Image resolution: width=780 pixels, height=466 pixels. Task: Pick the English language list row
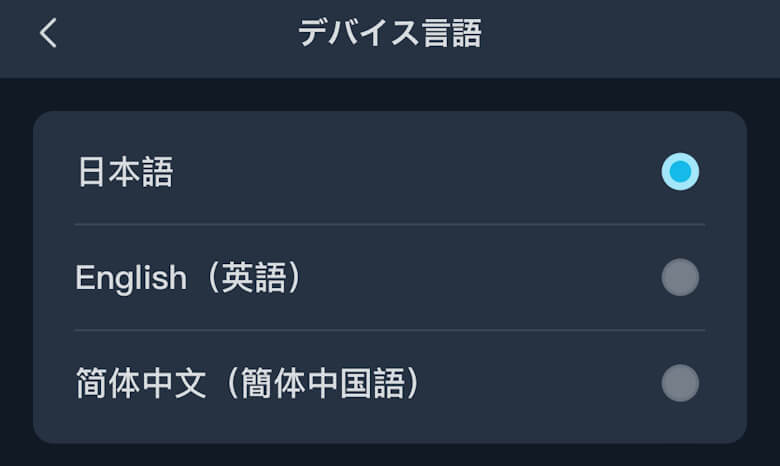tap(390, 278)
